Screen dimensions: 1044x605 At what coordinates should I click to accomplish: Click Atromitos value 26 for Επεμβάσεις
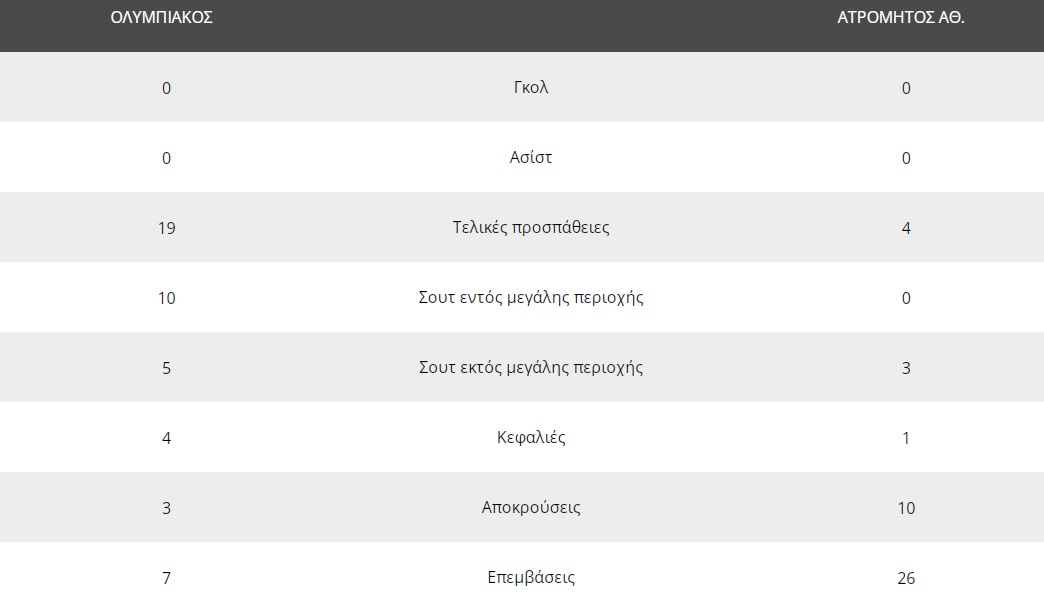[x=906, y=578]
